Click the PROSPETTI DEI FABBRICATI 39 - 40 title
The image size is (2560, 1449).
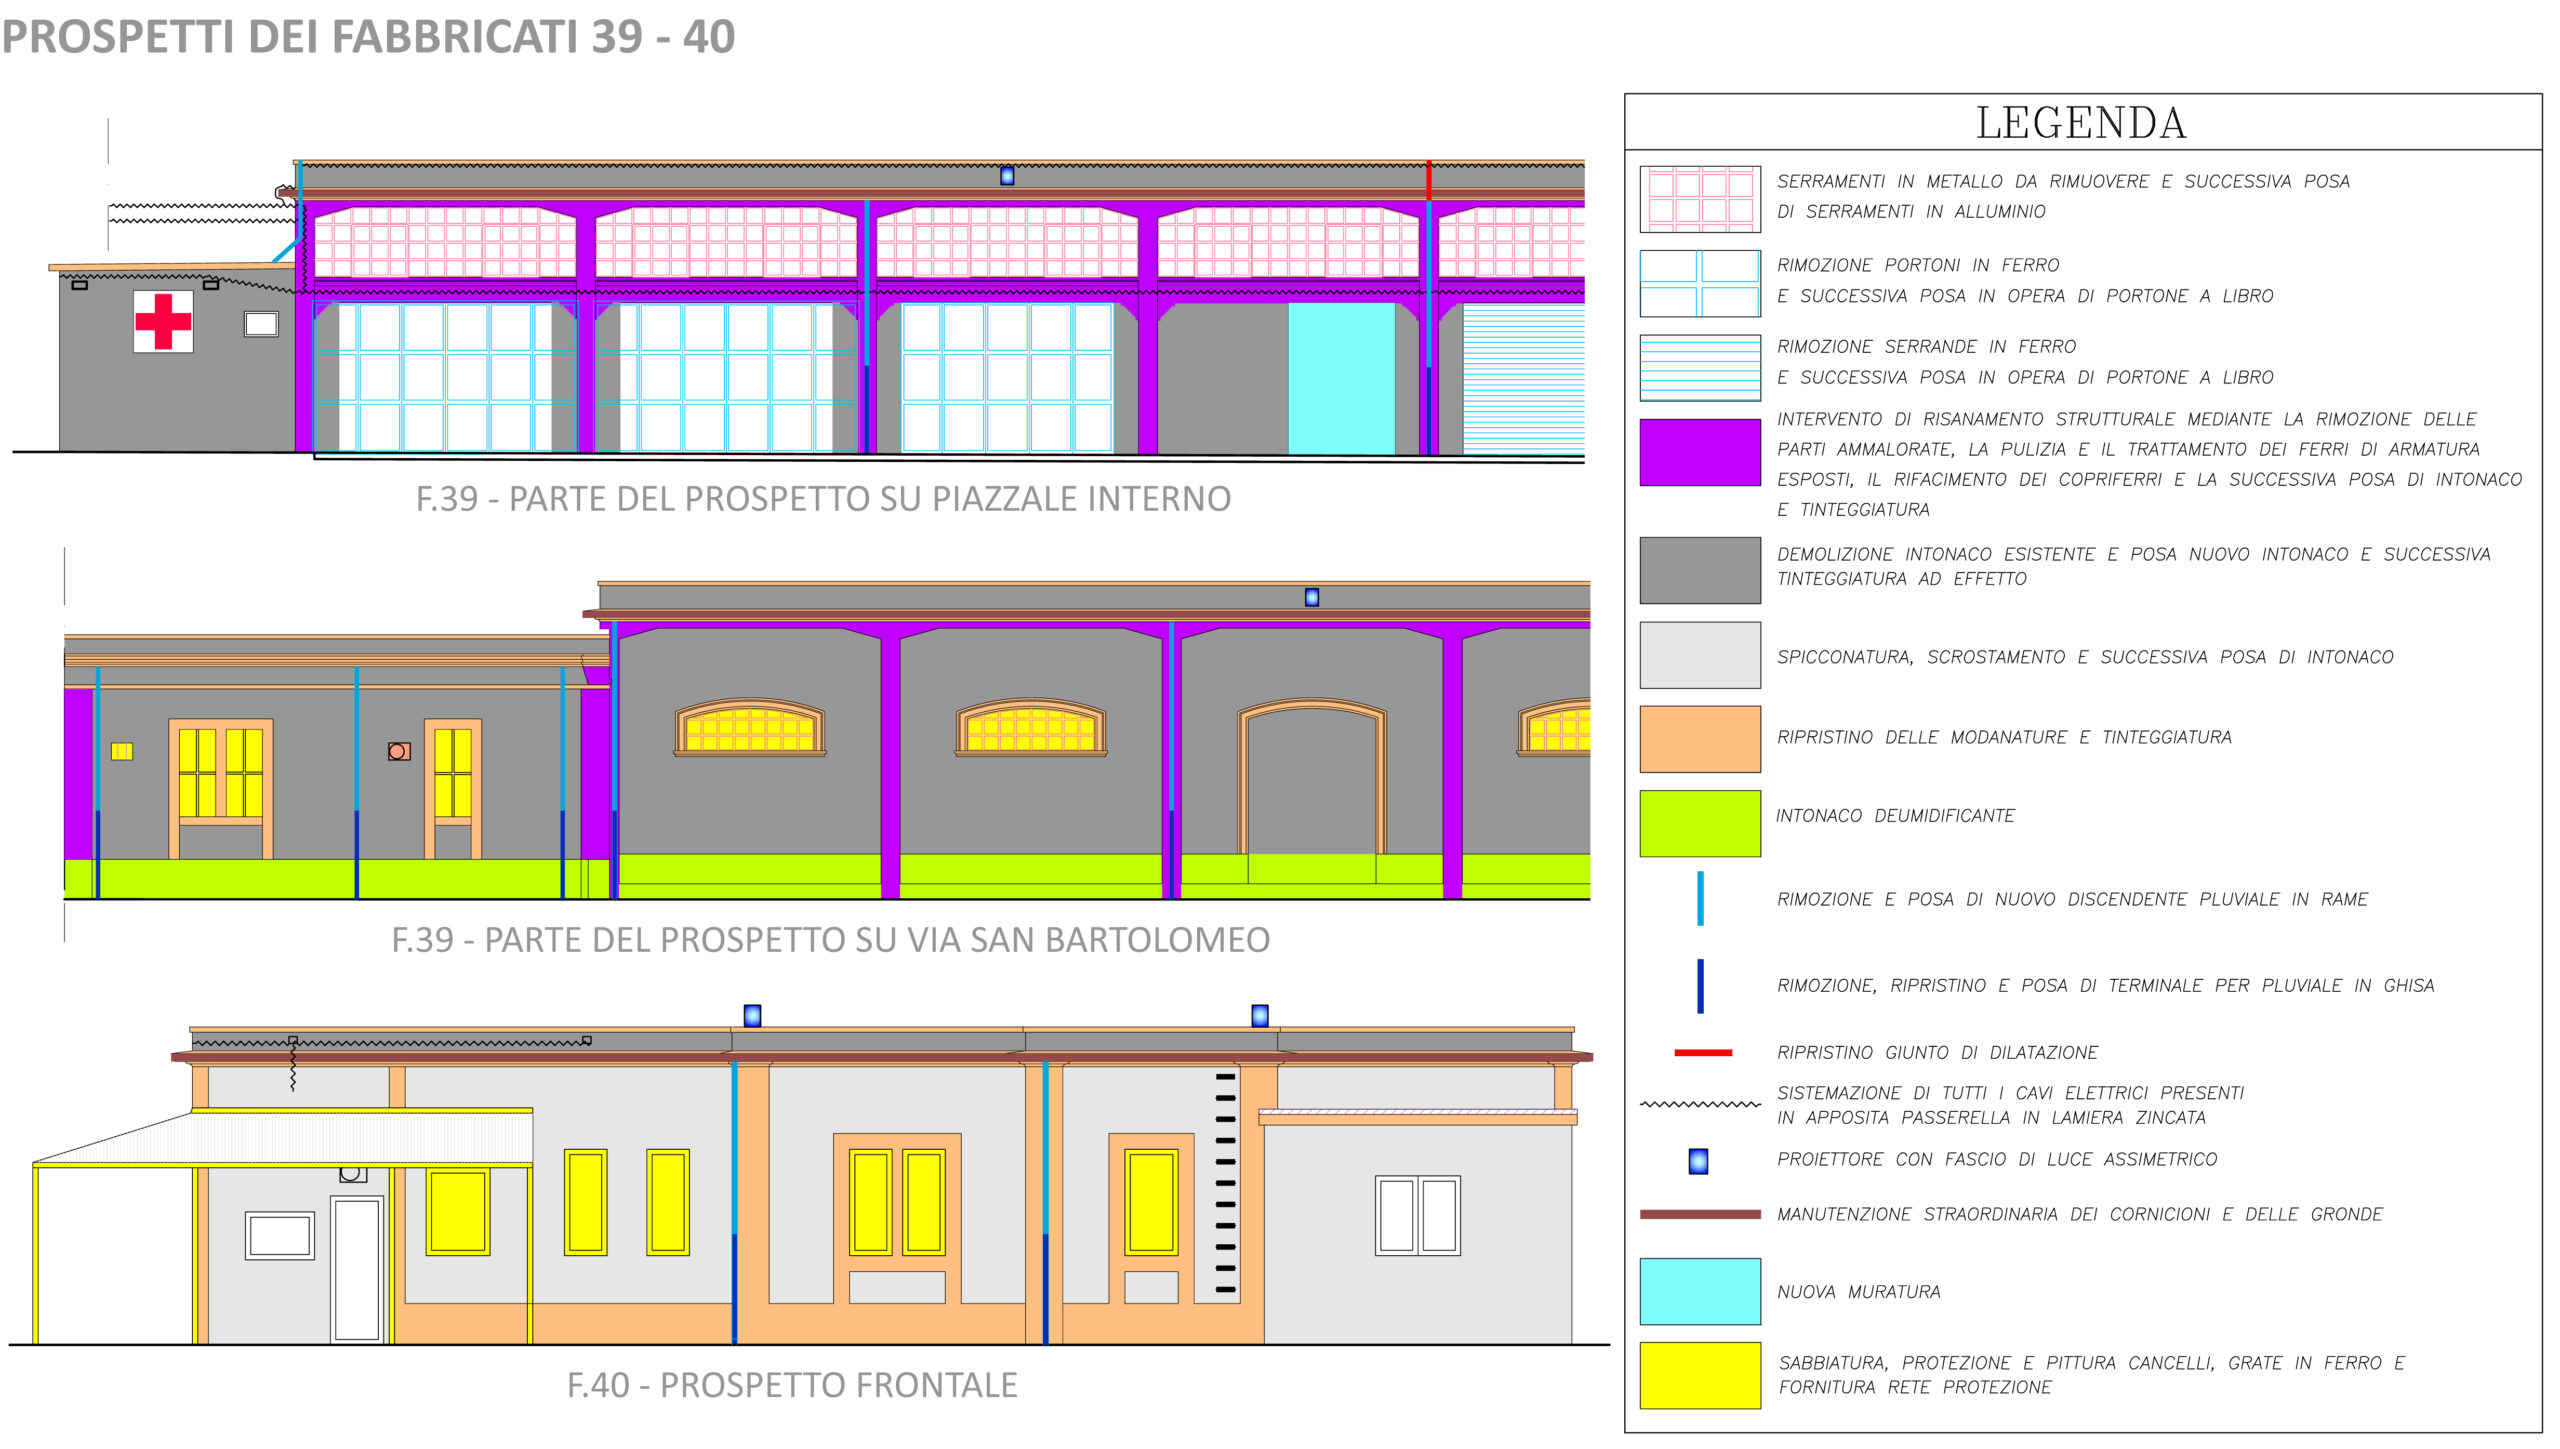(x=368, y=37)
